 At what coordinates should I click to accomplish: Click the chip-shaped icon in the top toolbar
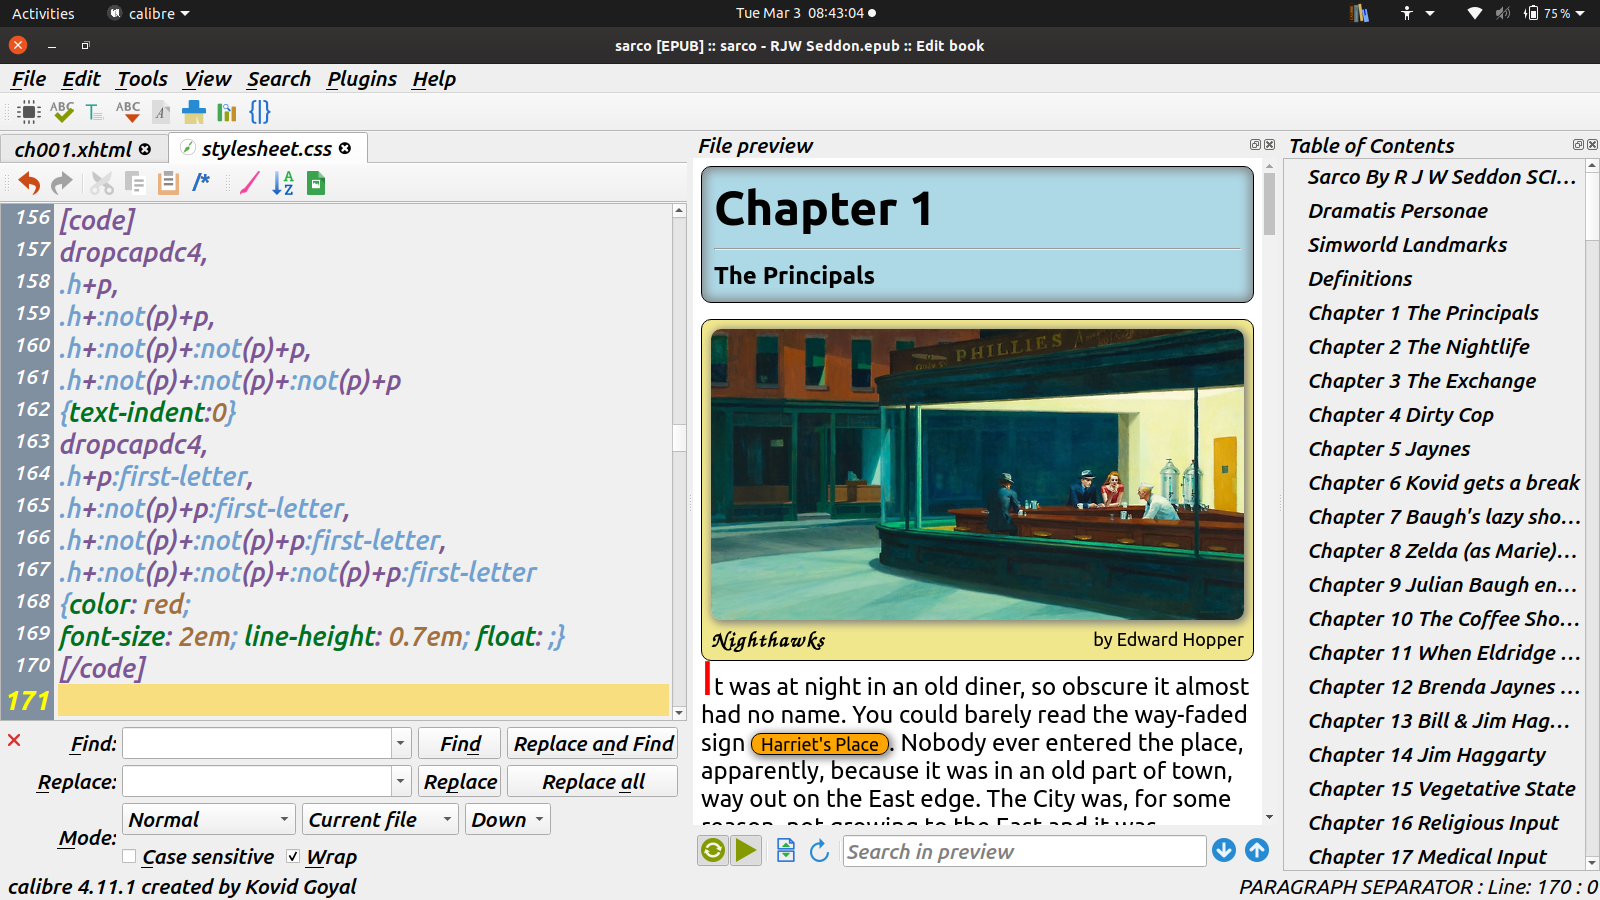tap(29, 112)
